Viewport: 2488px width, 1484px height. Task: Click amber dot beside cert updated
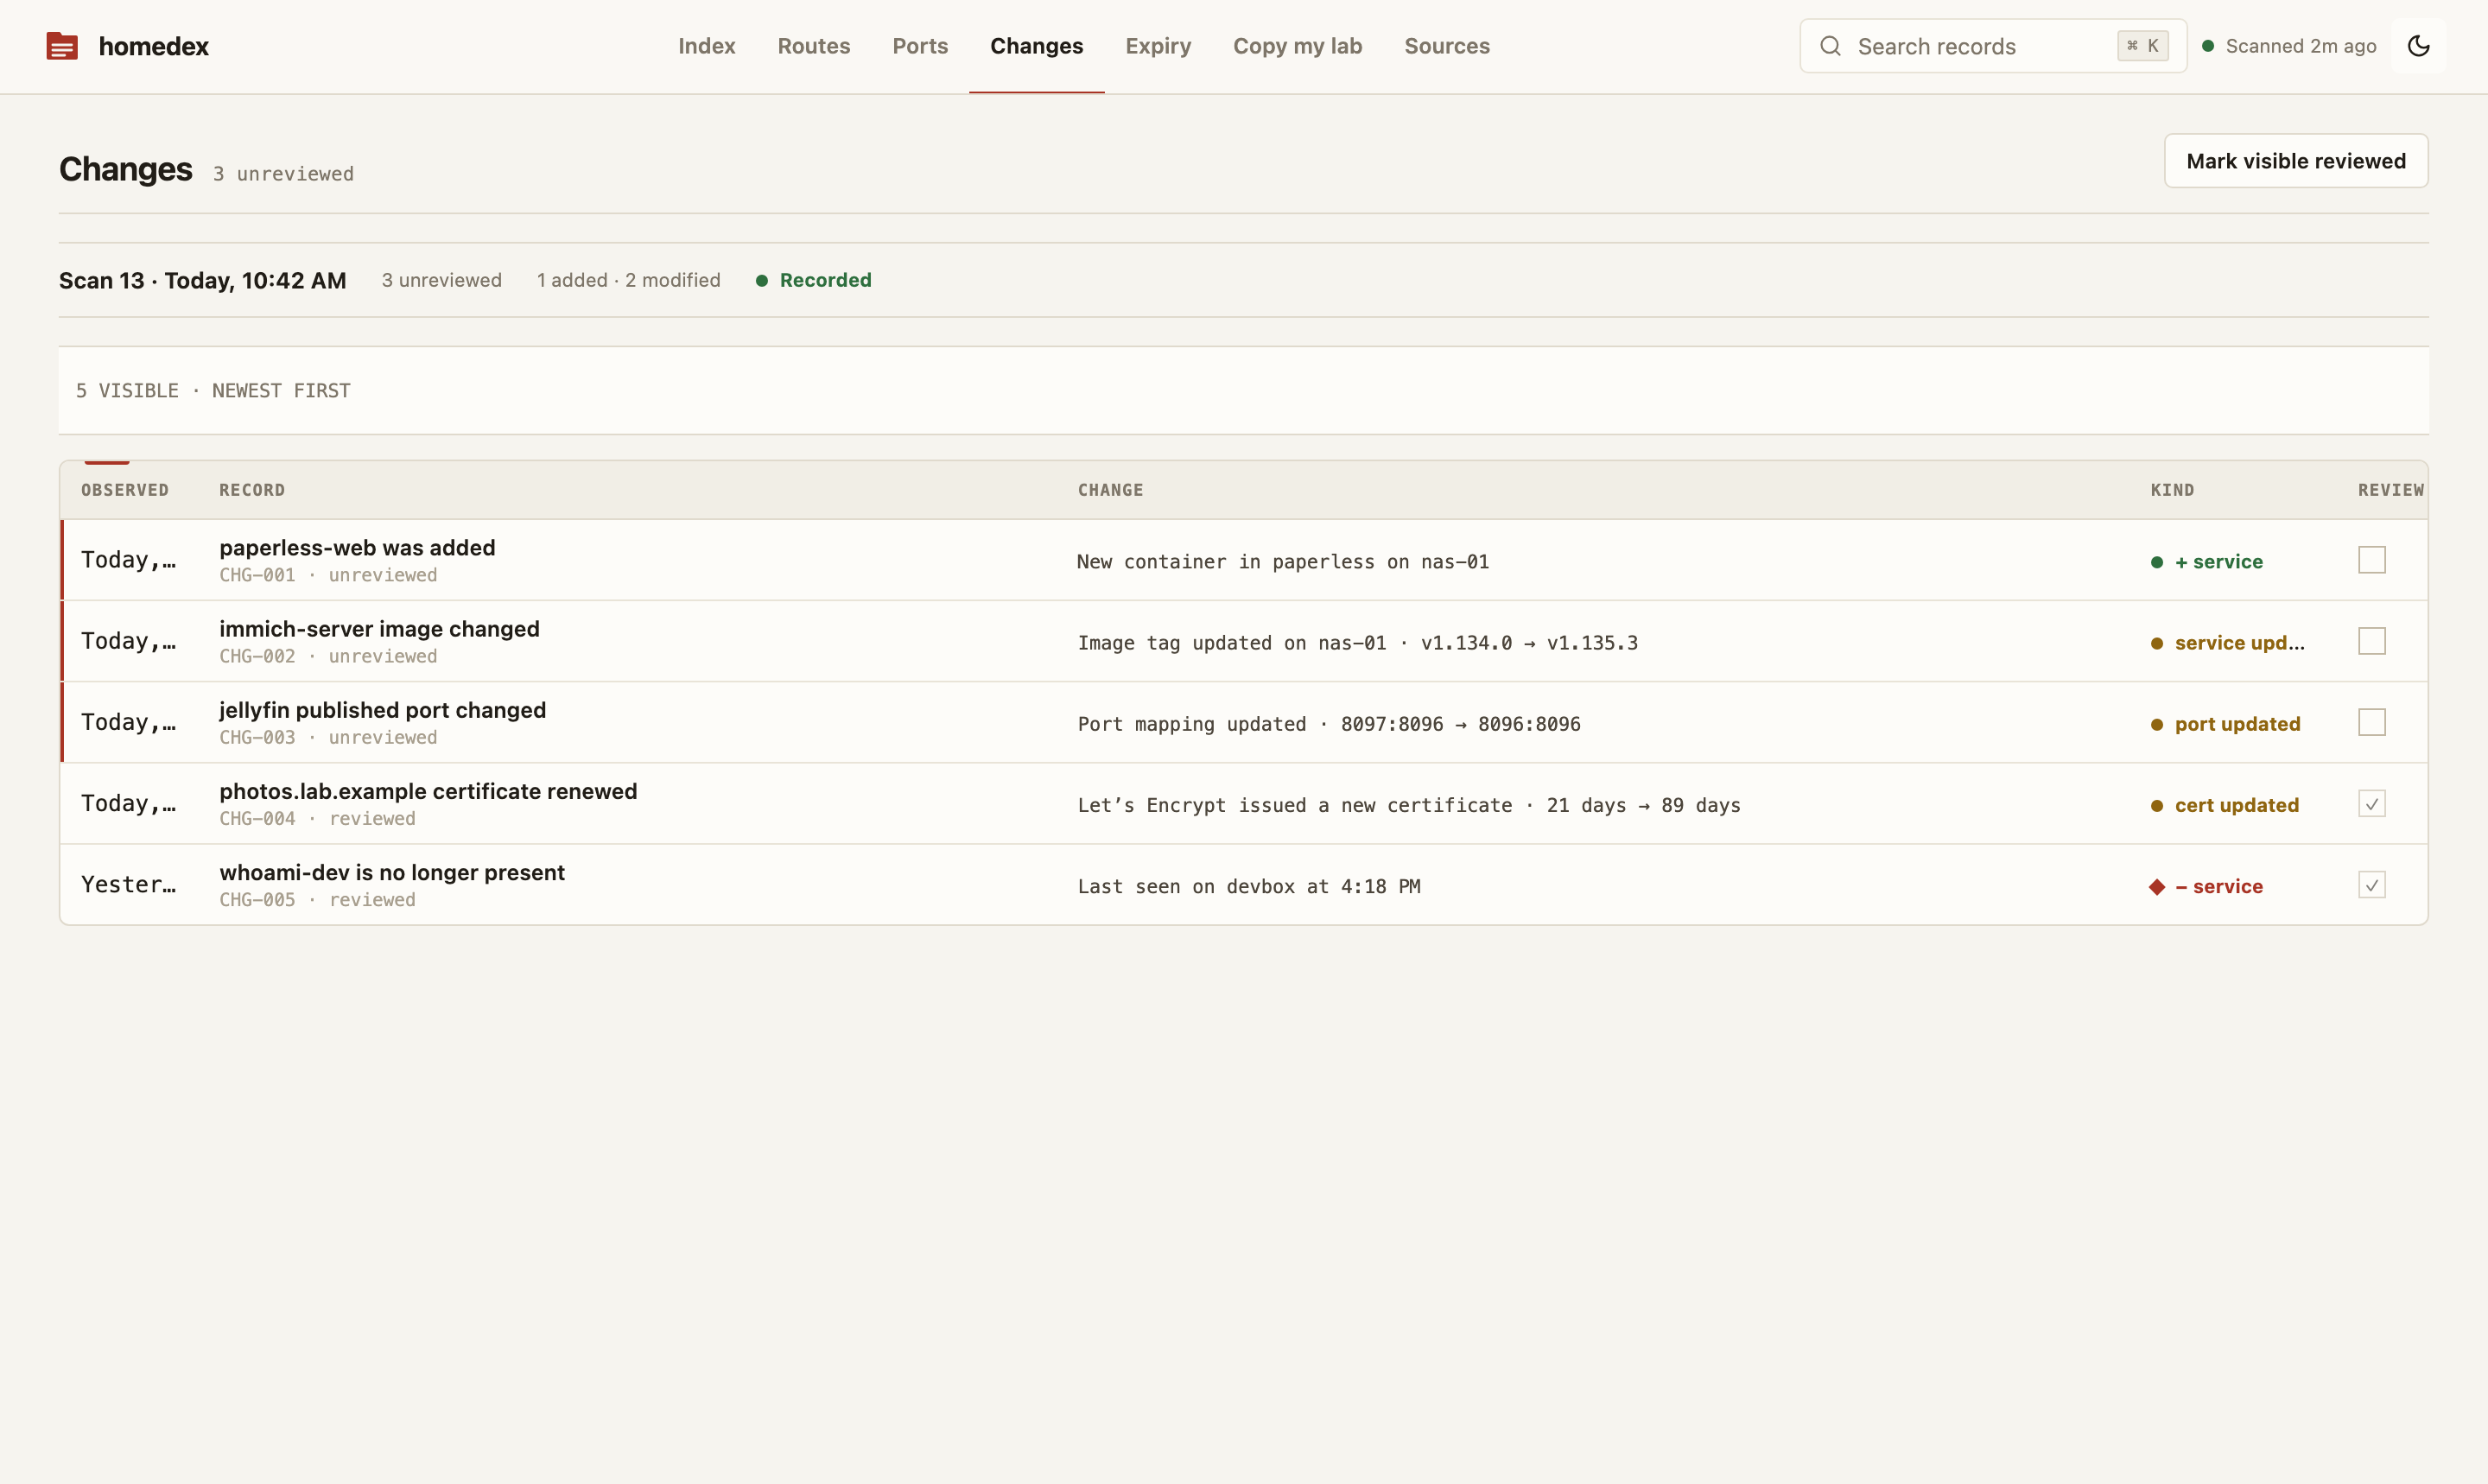click(x=2157, y=806)
